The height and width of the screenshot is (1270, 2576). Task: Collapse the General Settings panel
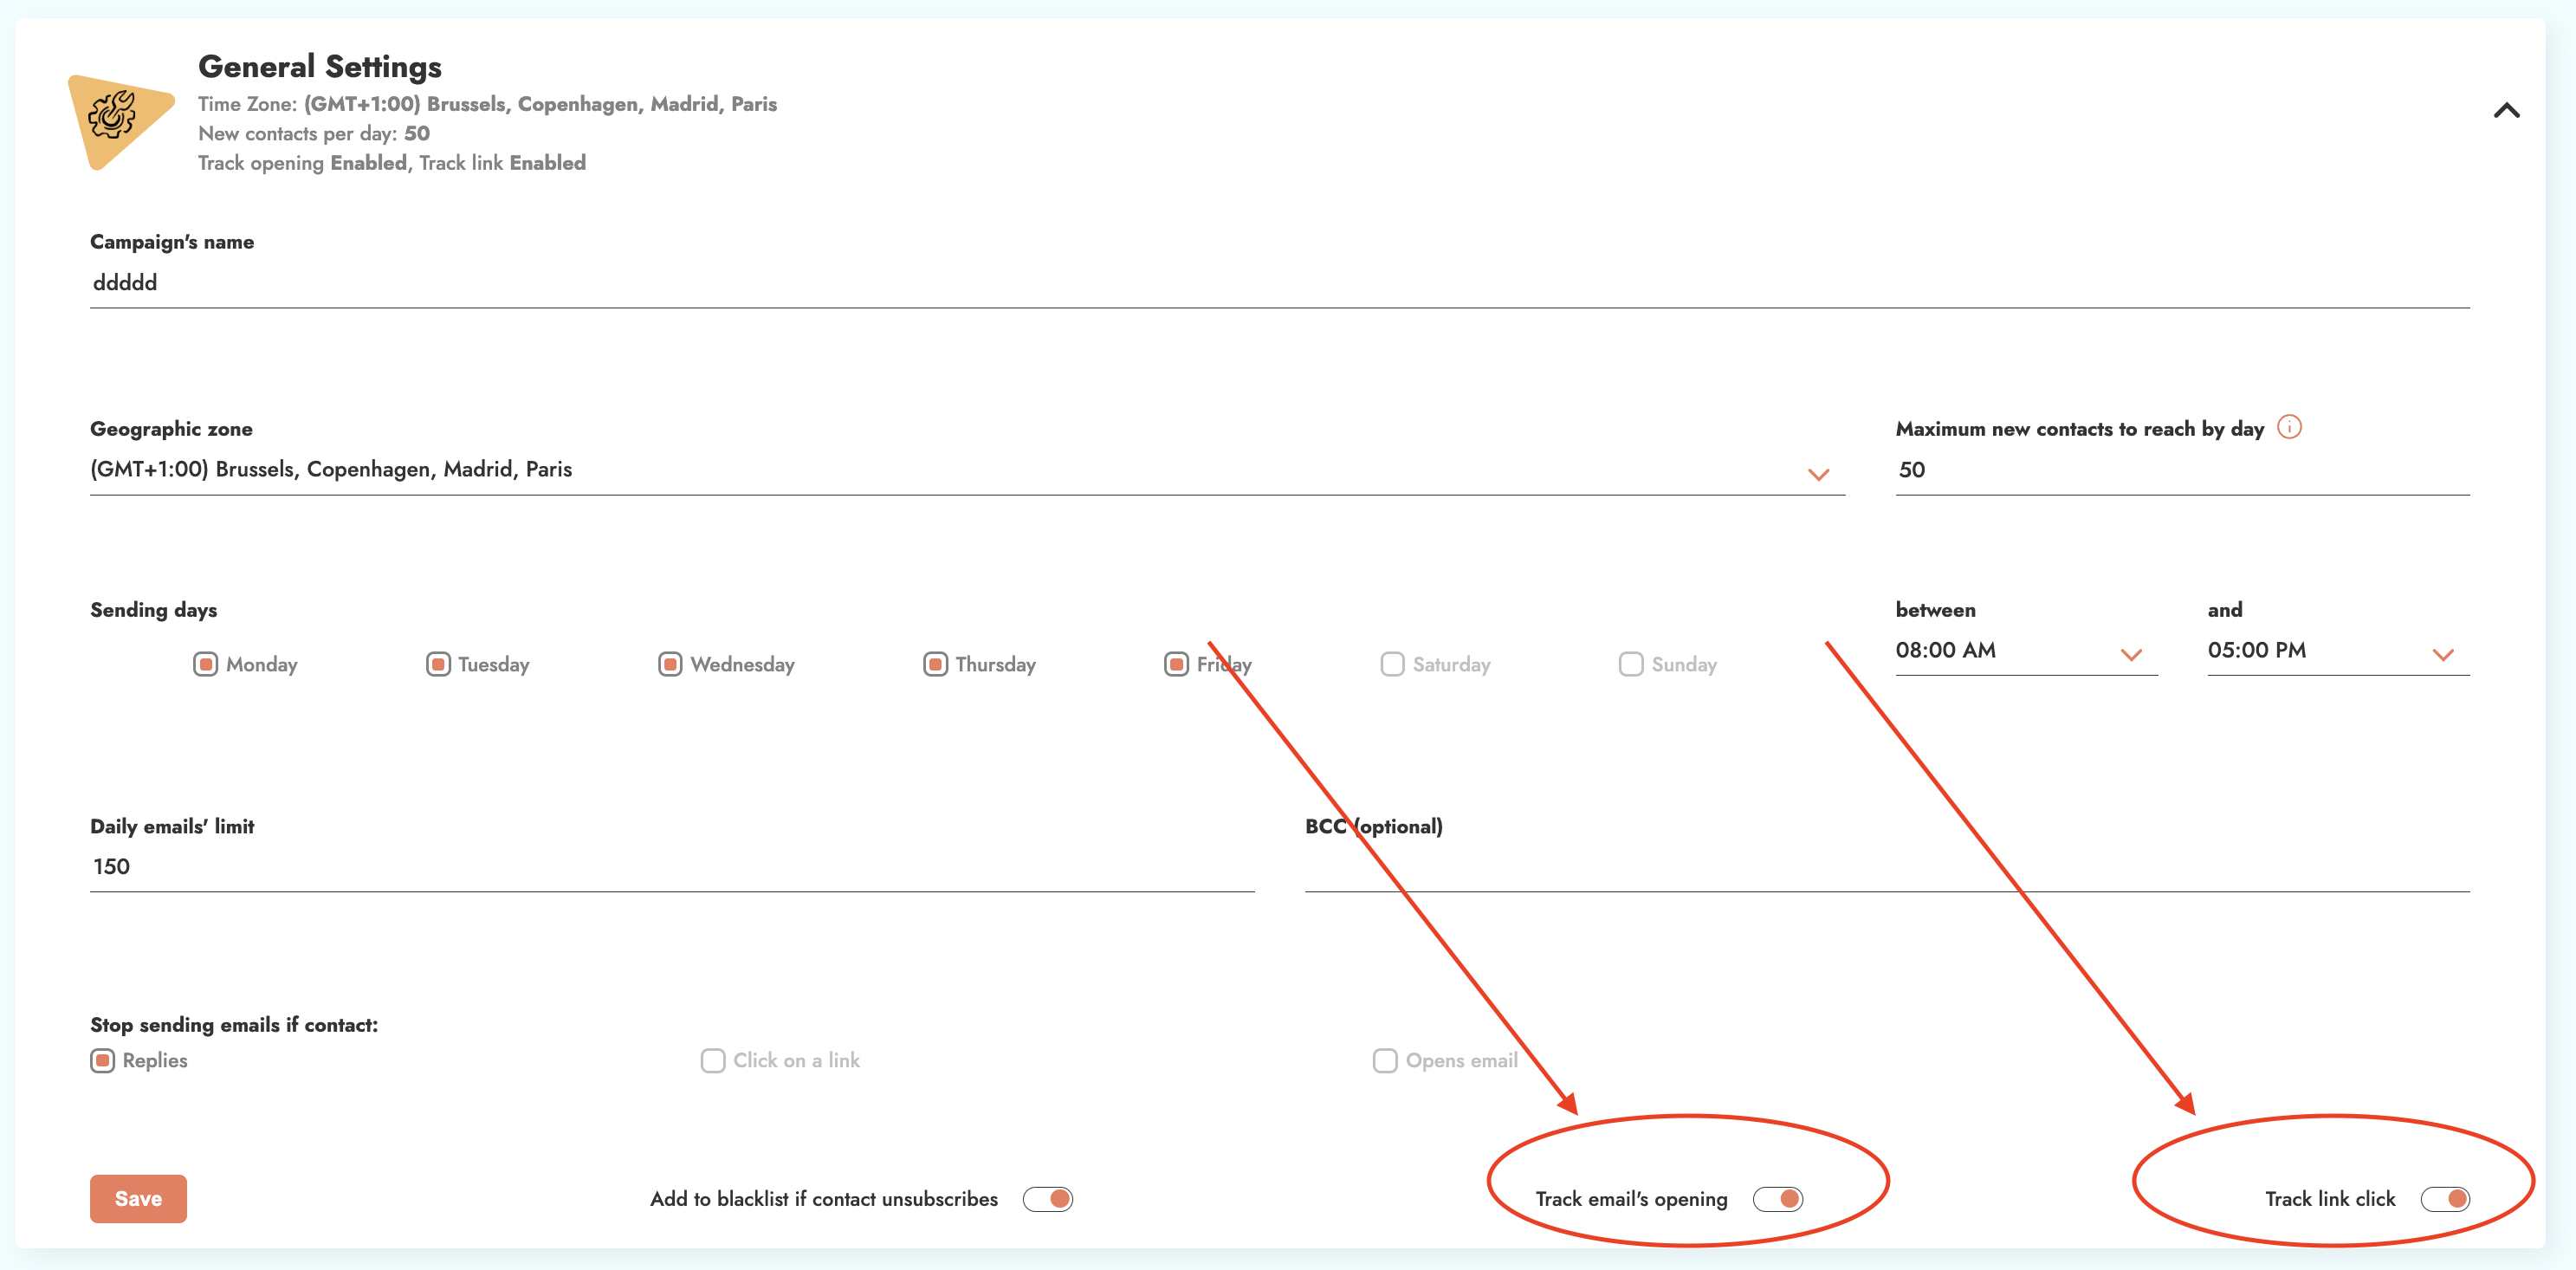2506,110
